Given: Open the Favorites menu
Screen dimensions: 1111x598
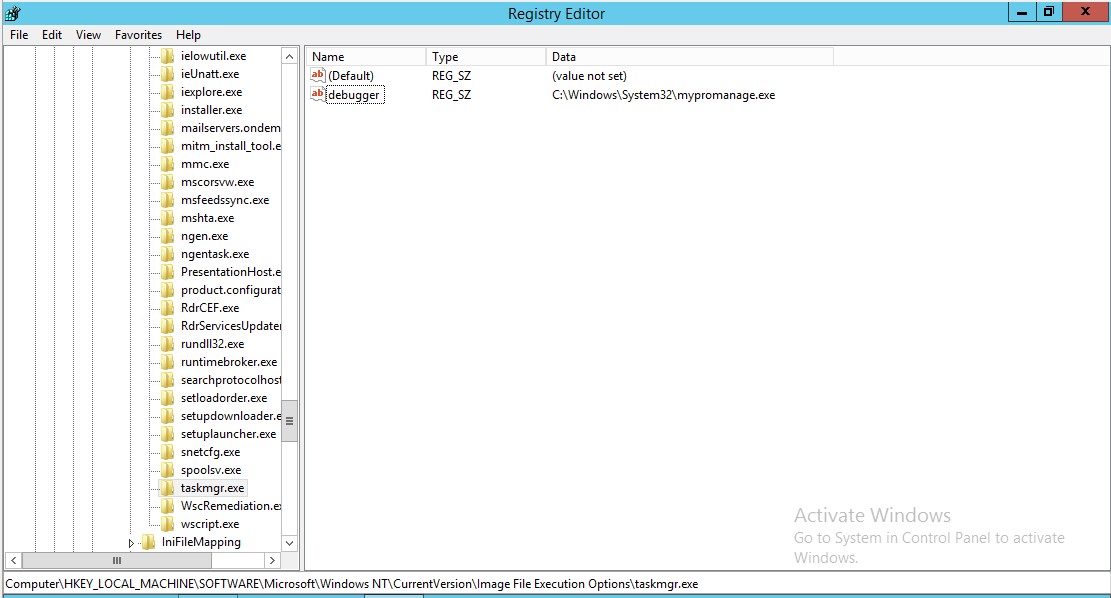Looking at the screenshot, I should (x=138, y=34).
